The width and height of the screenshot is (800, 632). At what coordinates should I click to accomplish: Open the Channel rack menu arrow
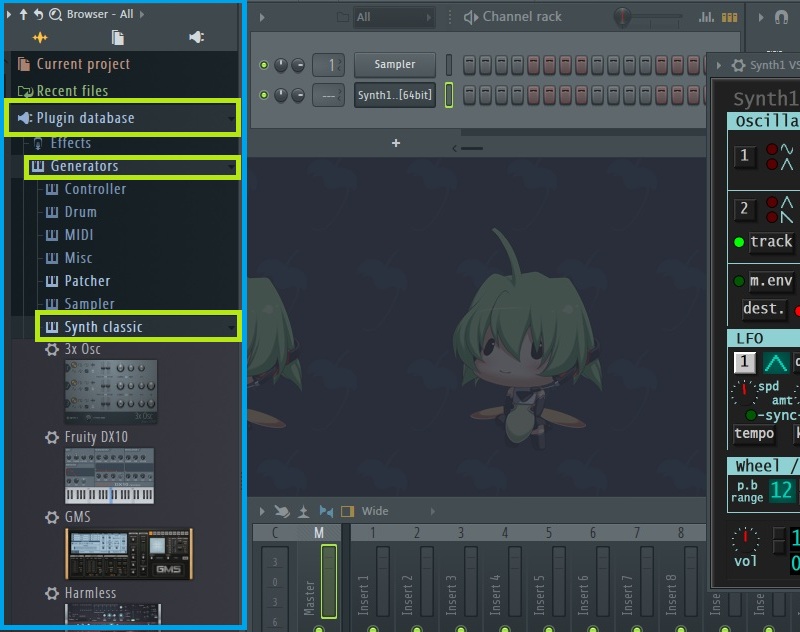(x=262, y=17)
